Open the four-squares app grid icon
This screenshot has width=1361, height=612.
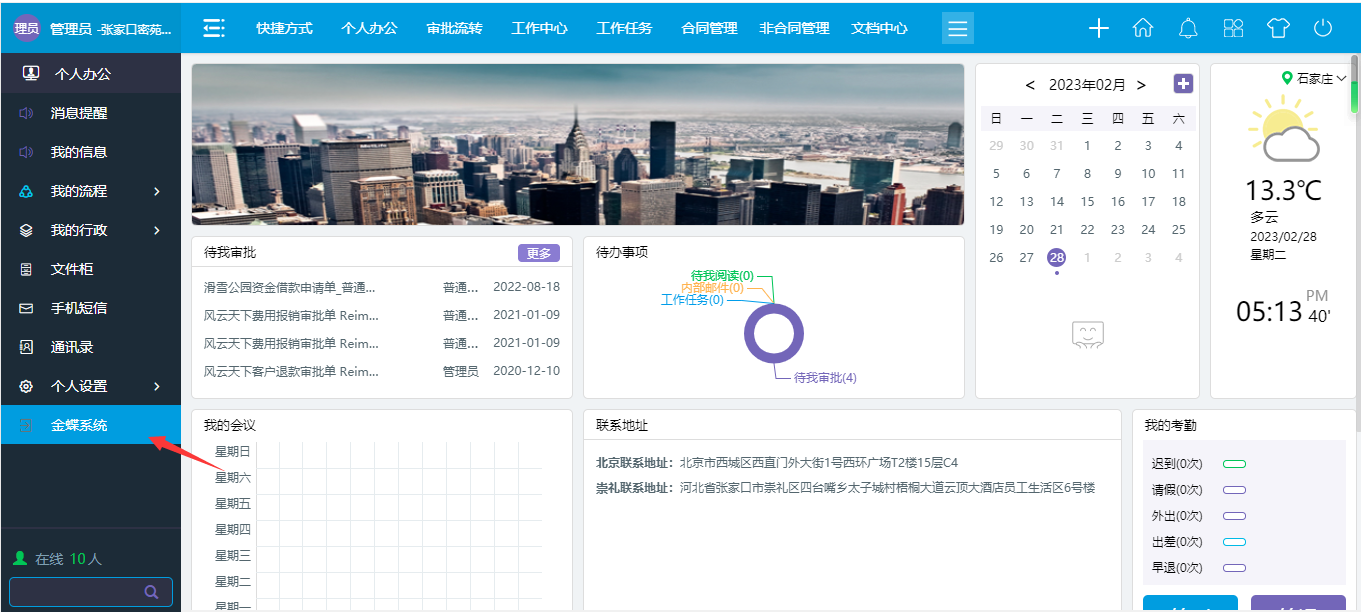click(1233, 28)
